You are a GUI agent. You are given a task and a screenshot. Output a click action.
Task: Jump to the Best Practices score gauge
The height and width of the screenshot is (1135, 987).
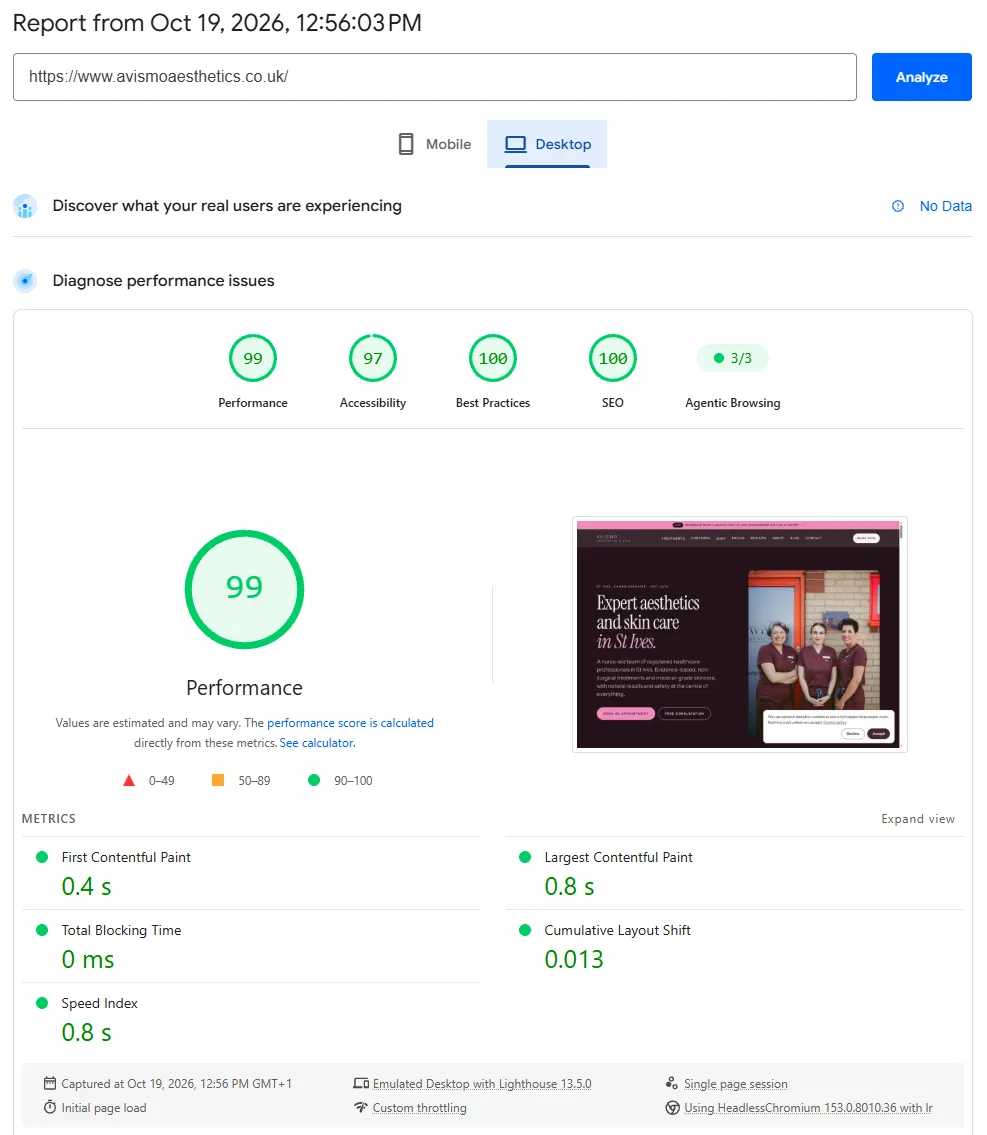493,358
